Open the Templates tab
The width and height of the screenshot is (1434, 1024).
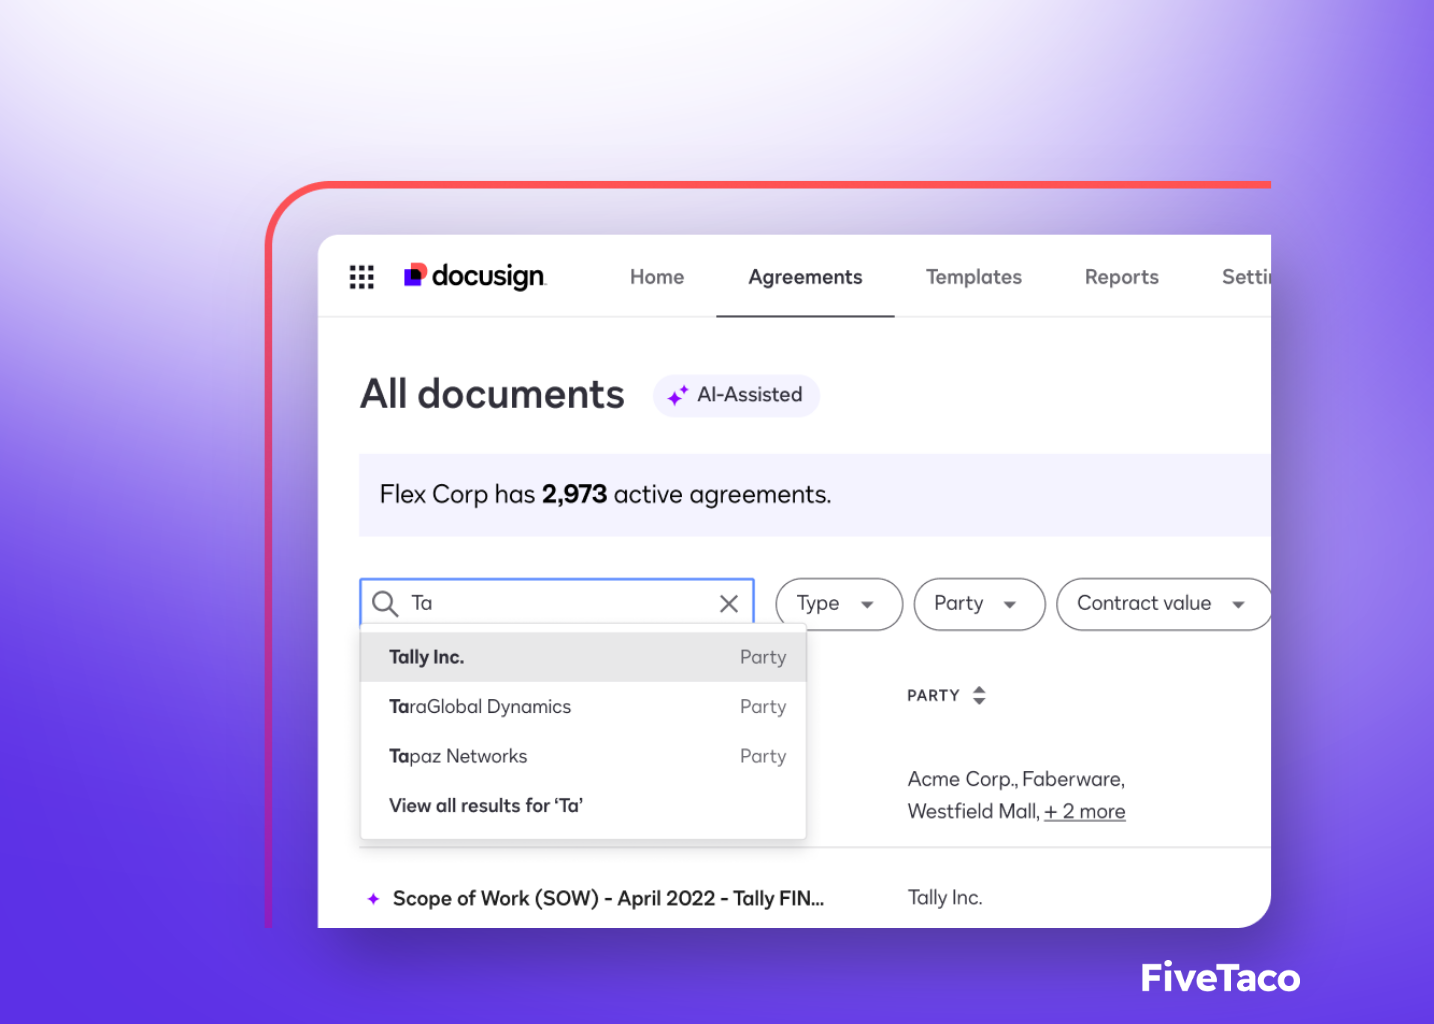(974, 277)
